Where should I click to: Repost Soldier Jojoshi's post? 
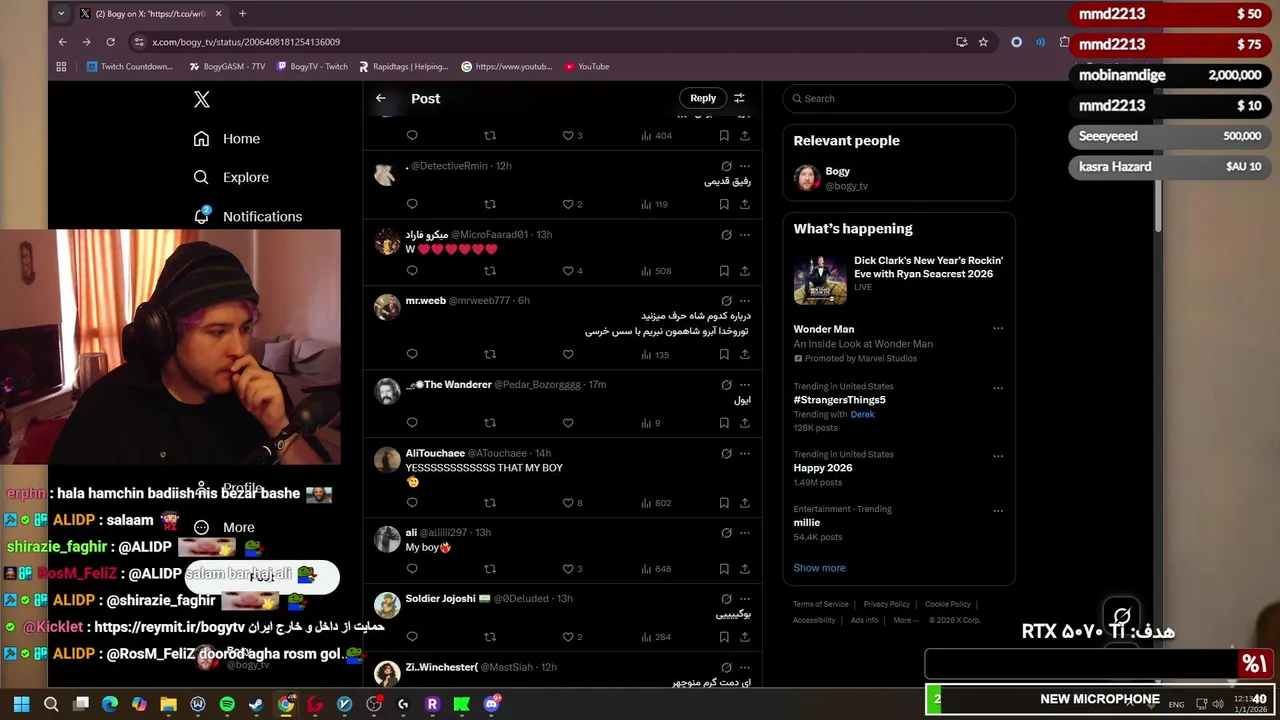tap(490, 636)
